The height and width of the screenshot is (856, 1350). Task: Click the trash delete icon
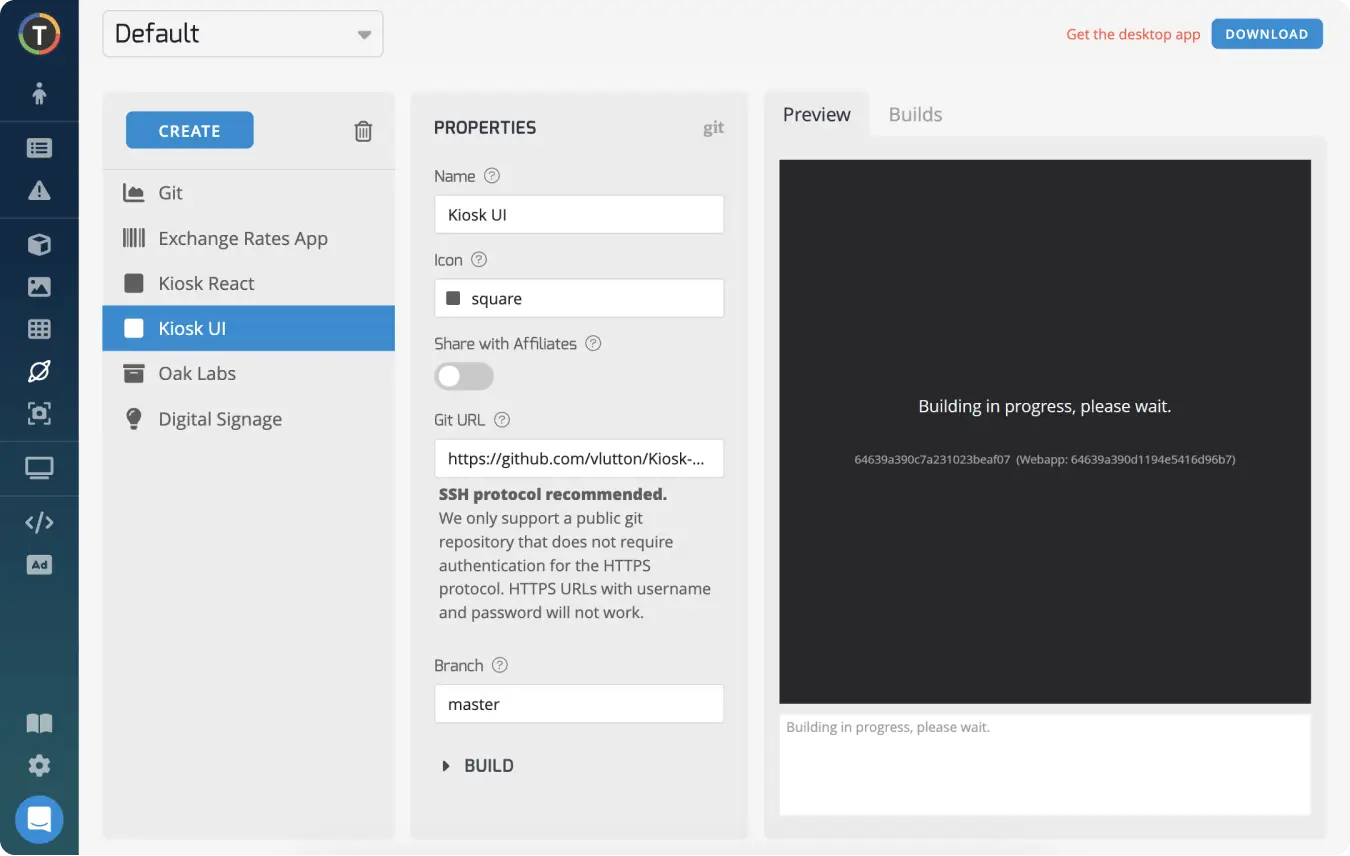click(x=363, y=131)
